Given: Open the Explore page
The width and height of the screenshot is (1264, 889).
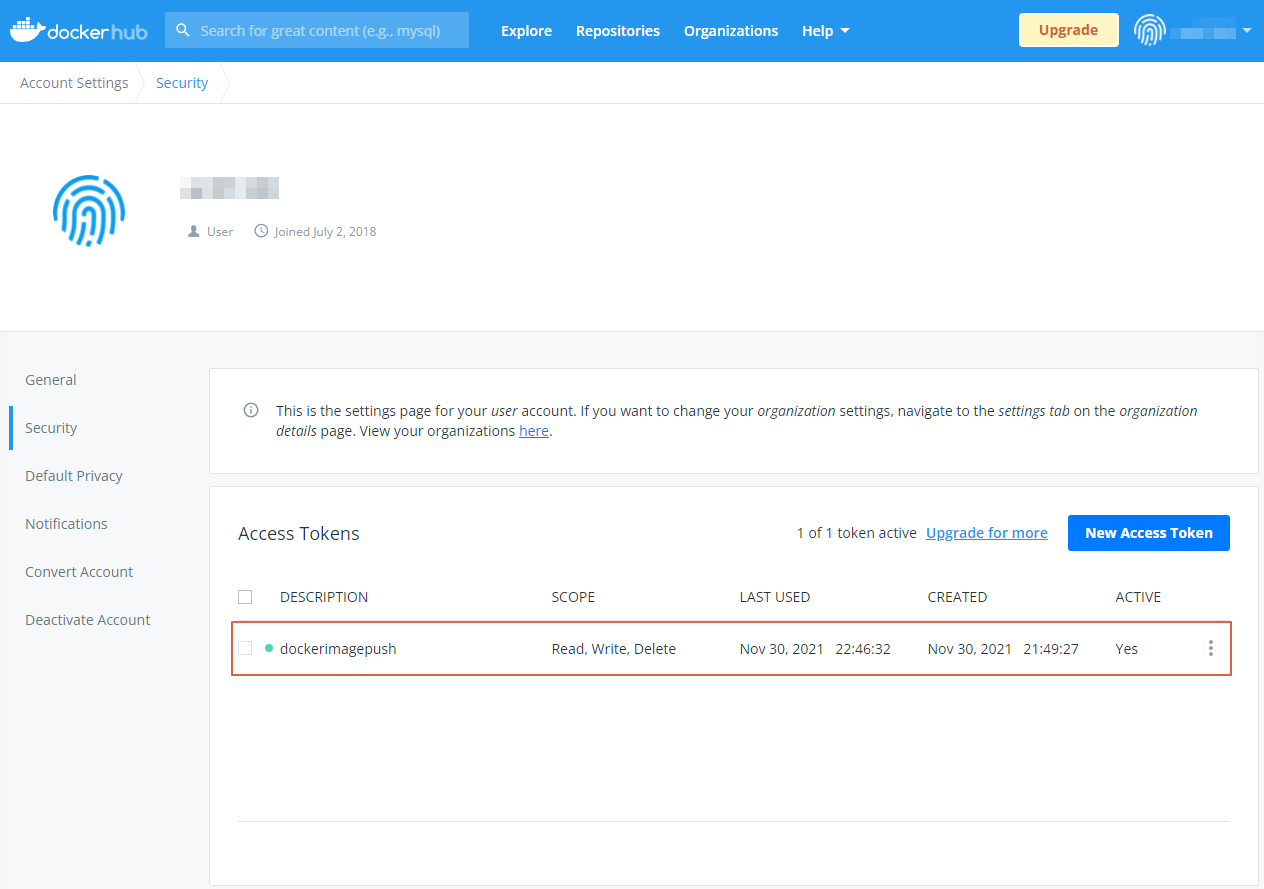Looking at the screenshot, I should 526,31.
